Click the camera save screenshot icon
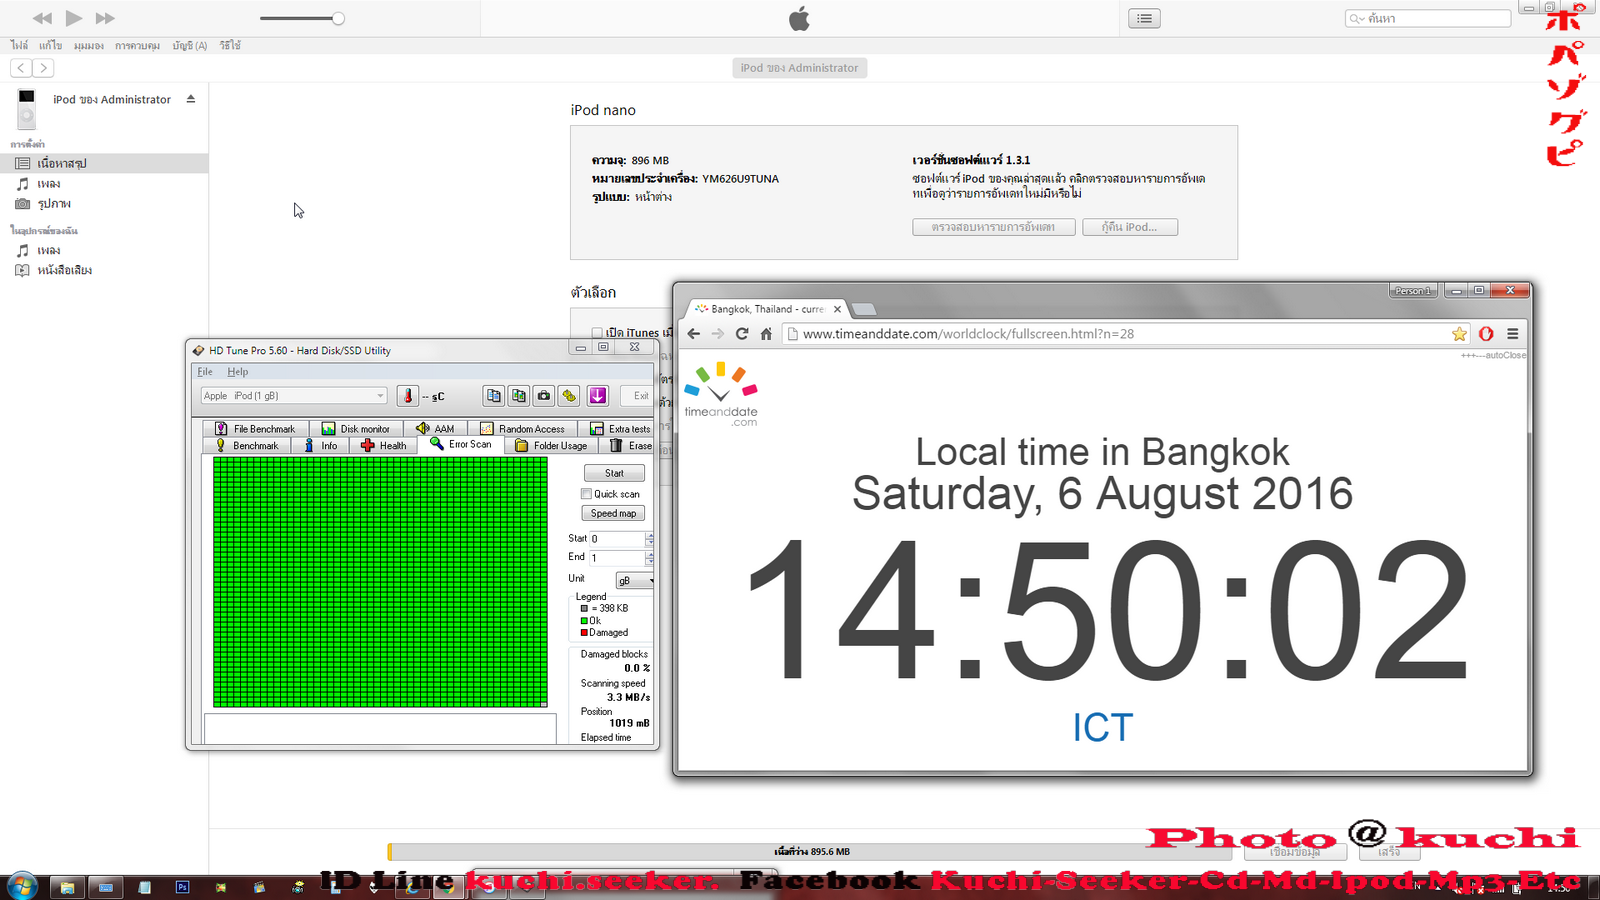This screenshot has width=1600, height=900. [543, 396]
